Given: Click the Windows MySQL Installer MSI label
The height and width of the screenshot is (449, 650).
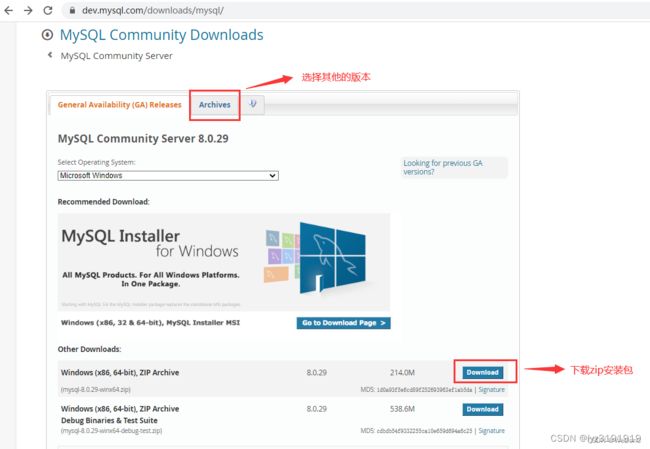Looking at the screenshot, I should (150, 323).
